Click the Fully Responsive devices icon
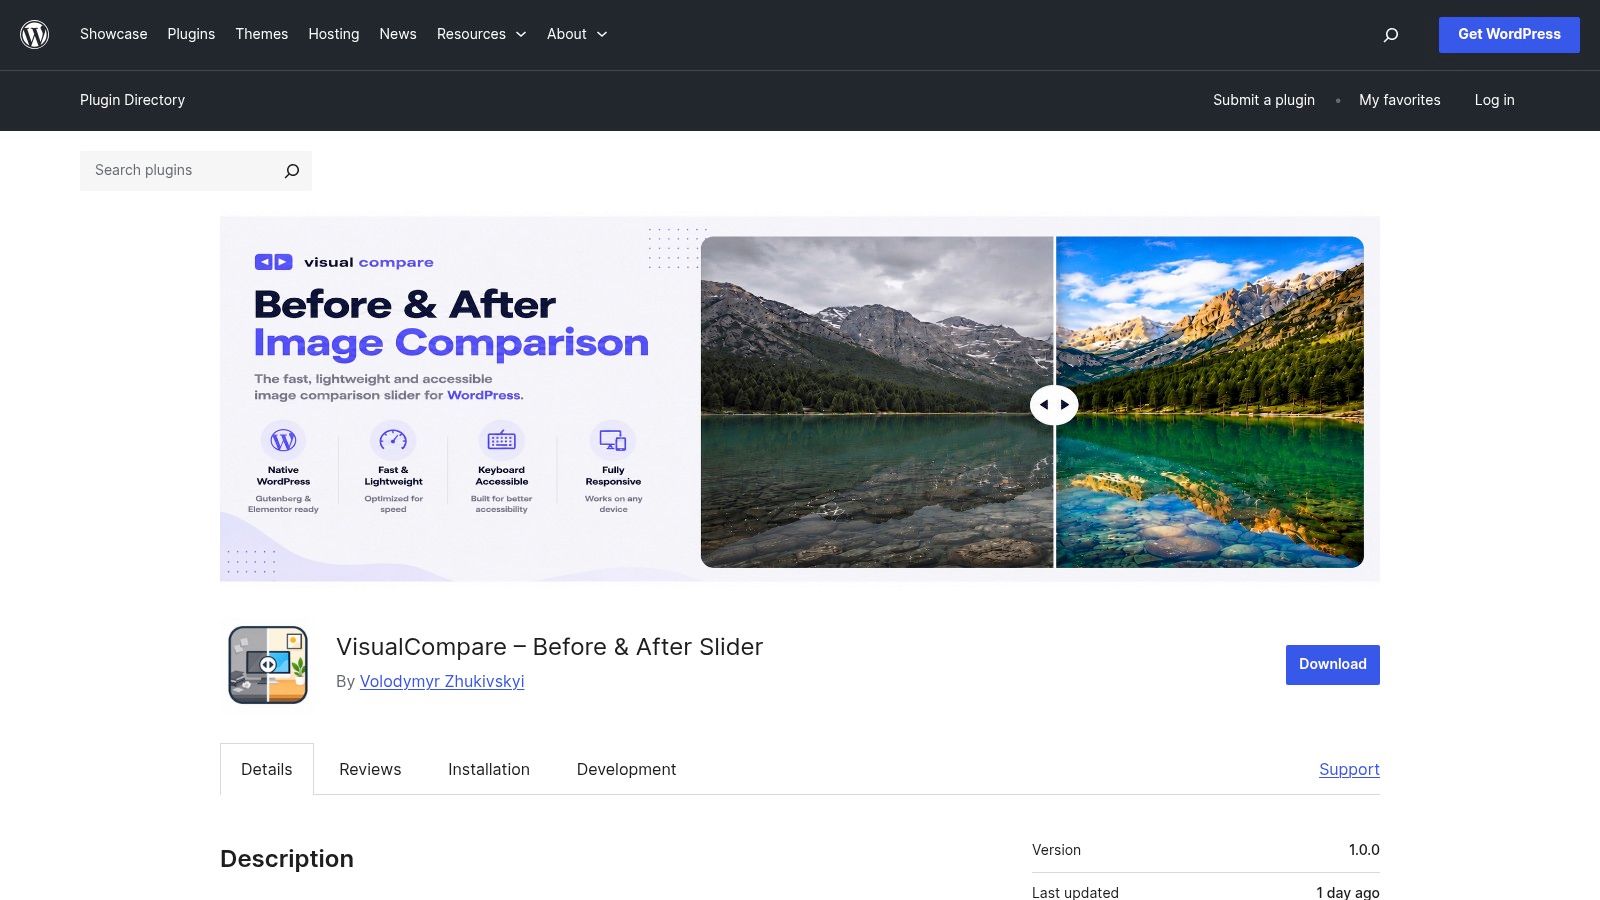 pos(613,440)
